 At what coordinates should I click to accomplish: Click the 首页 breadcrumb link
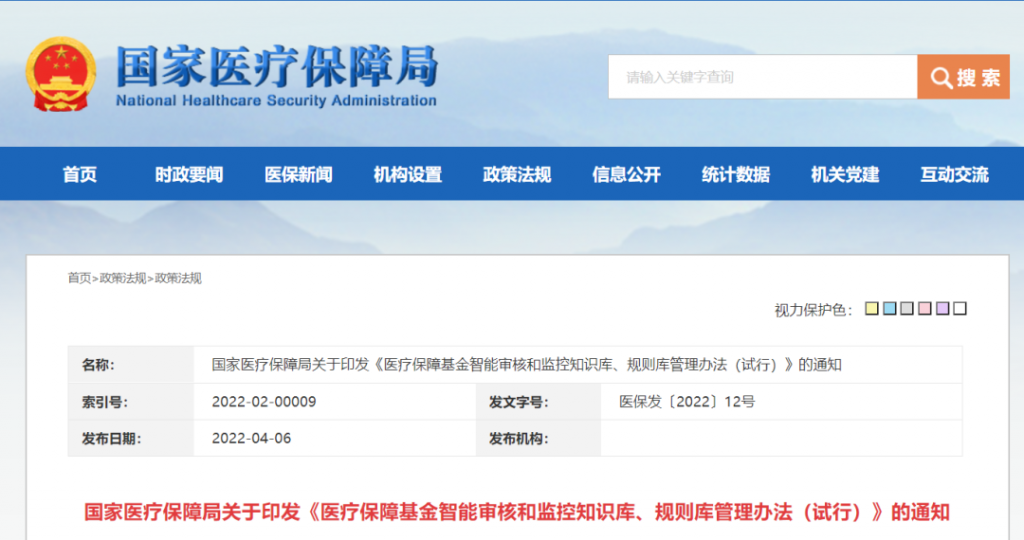tap(79, 278)
